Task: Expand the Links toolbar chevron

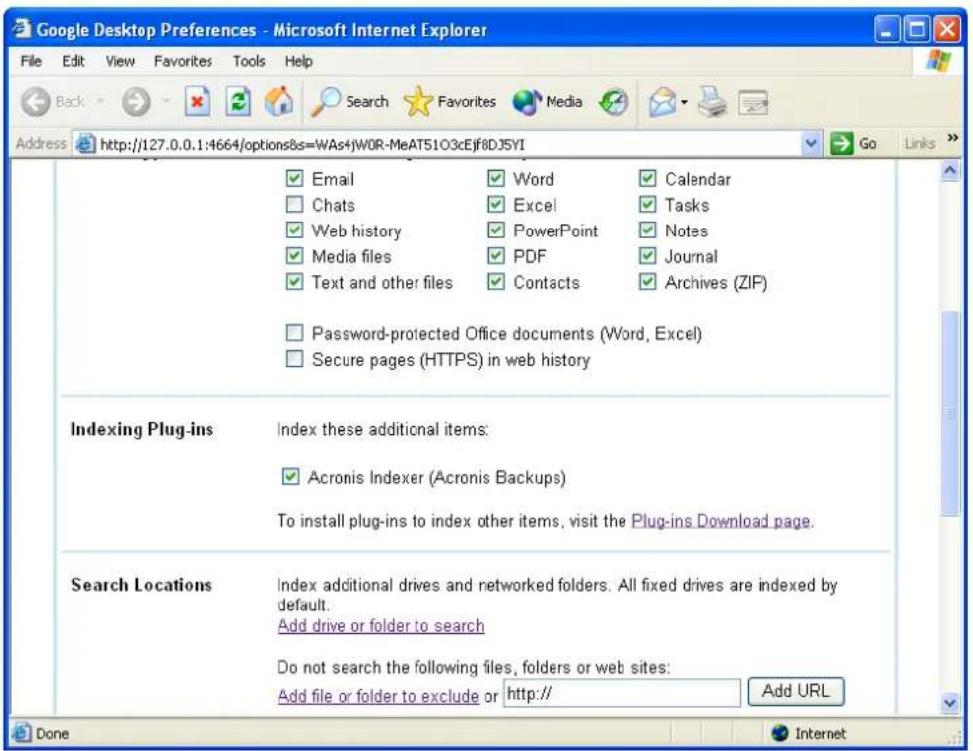Action: (953, 138)
